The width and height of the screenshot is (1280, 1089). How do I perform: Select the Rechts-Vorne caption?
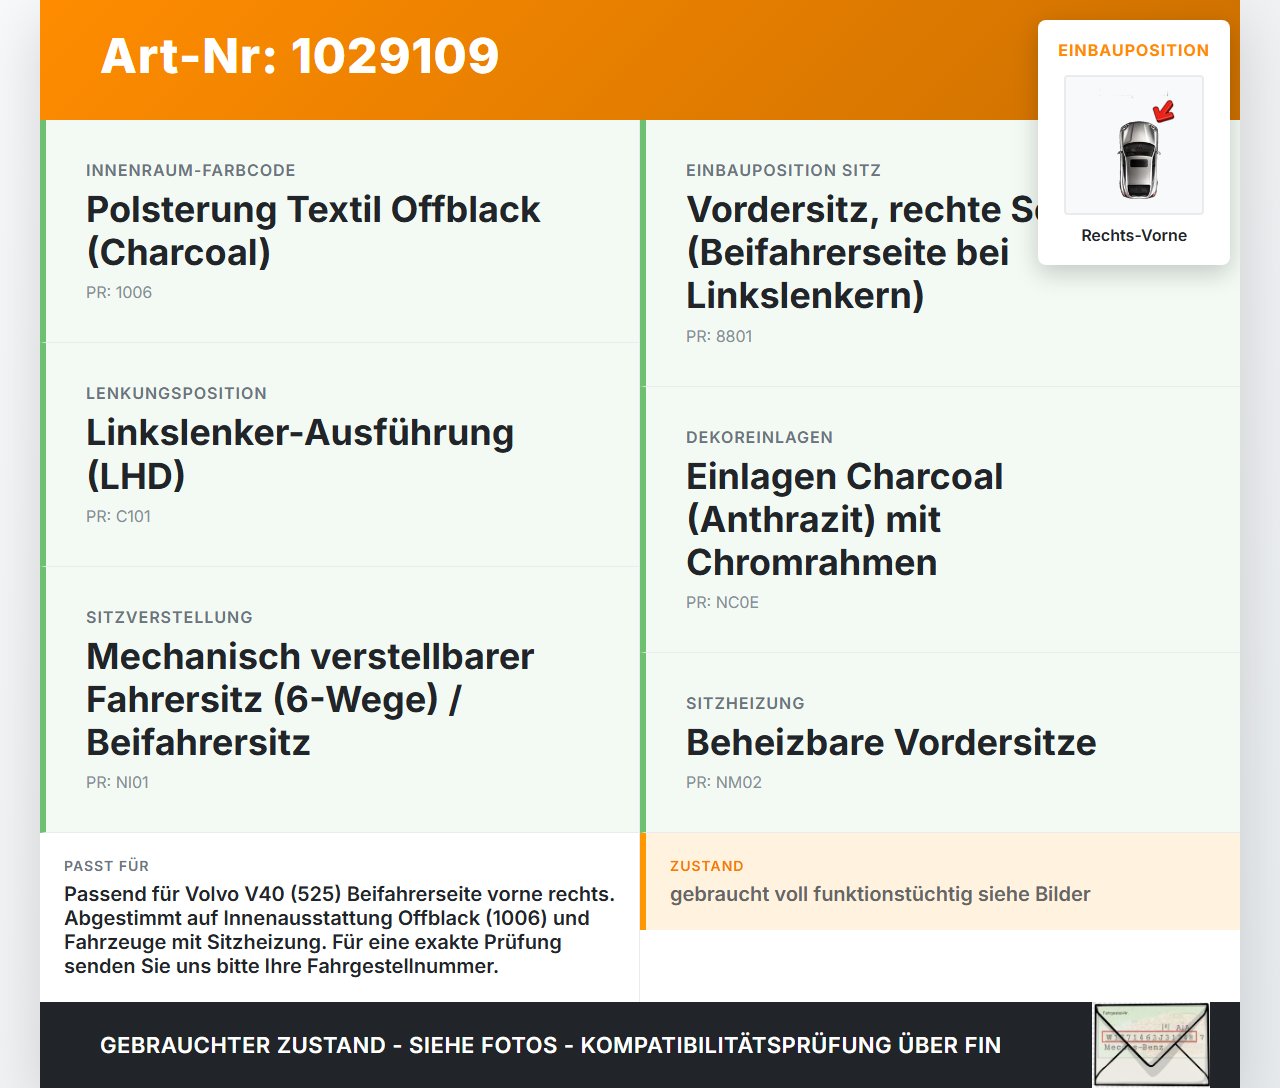(1134, 236)
